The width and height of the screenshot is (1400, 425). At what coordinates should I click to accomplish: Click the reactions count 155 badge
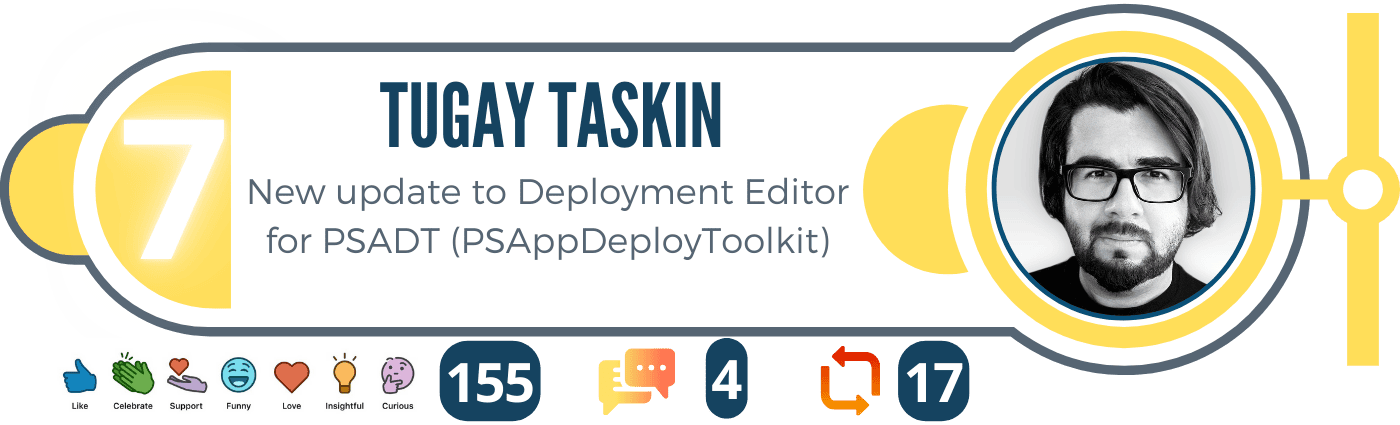(x=490, y=380)
